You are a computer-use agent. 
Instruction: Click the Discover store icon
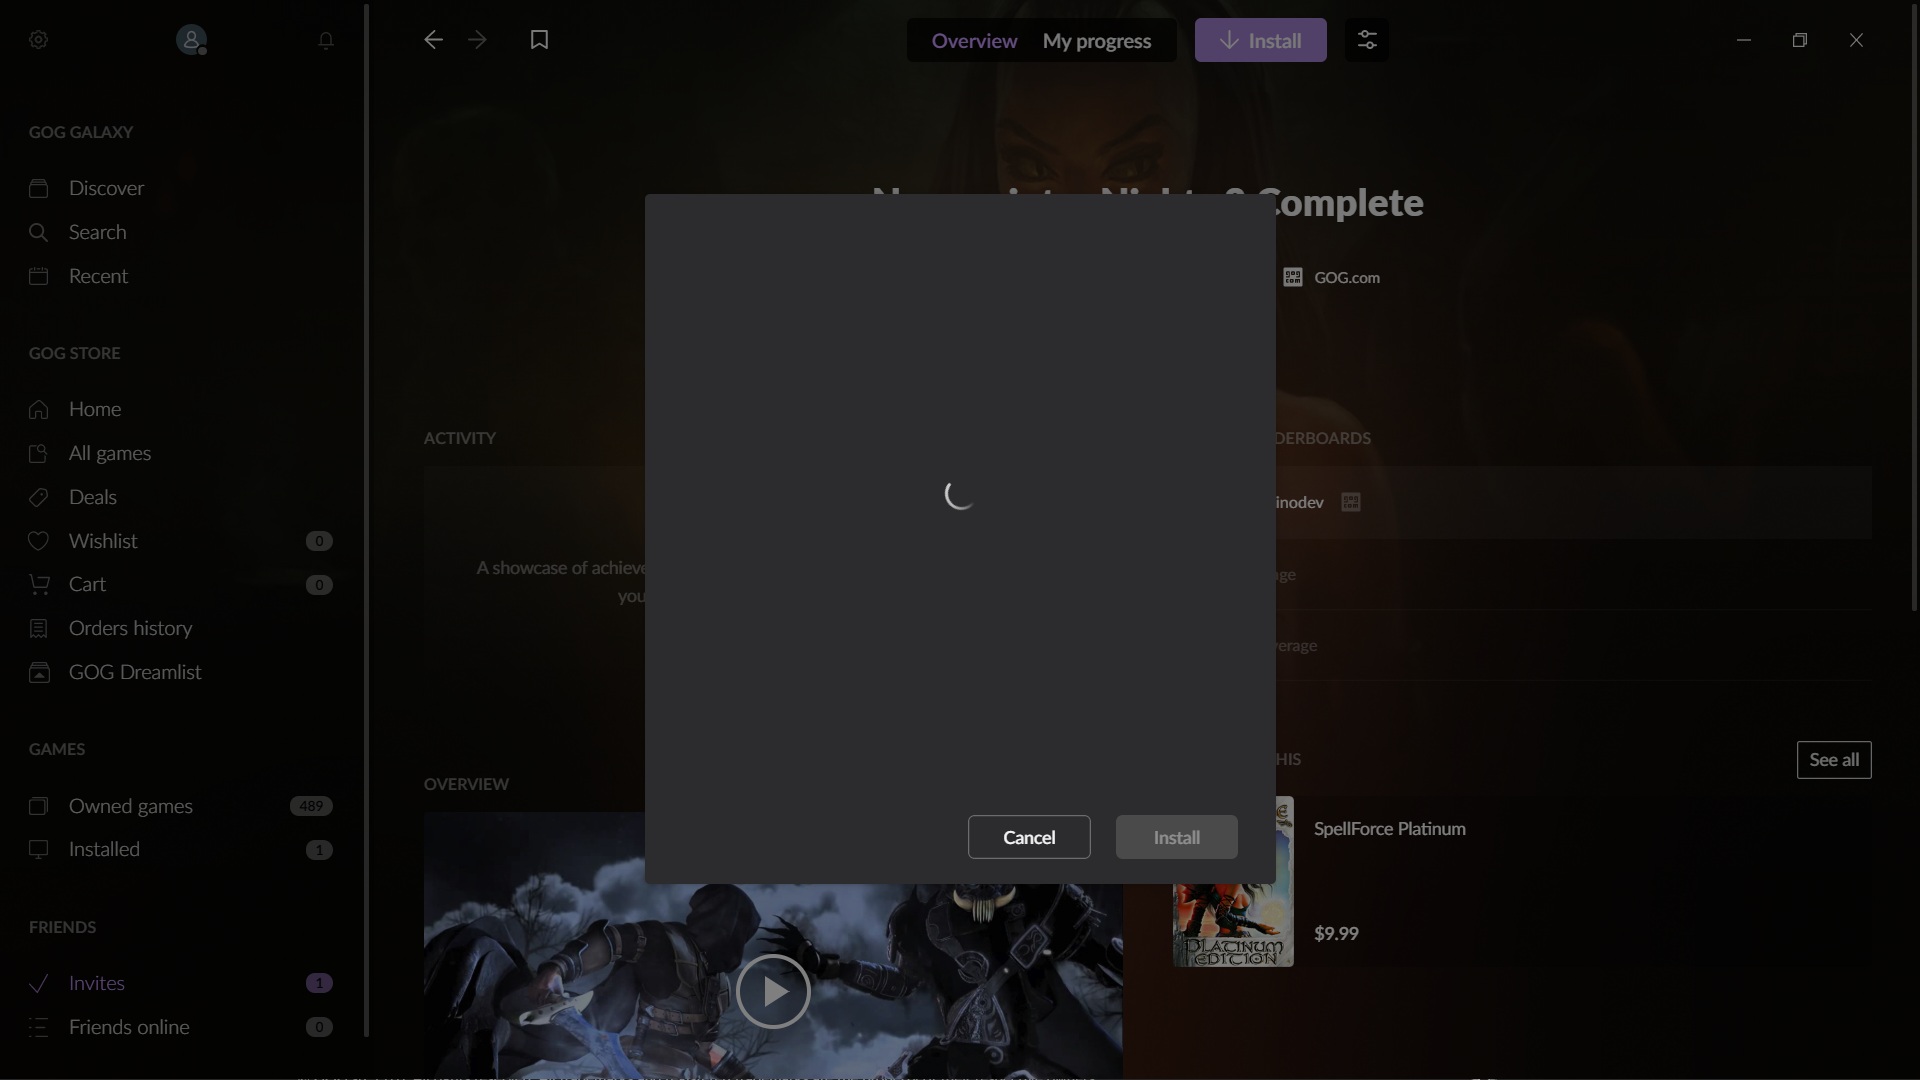tap(38, 188)
